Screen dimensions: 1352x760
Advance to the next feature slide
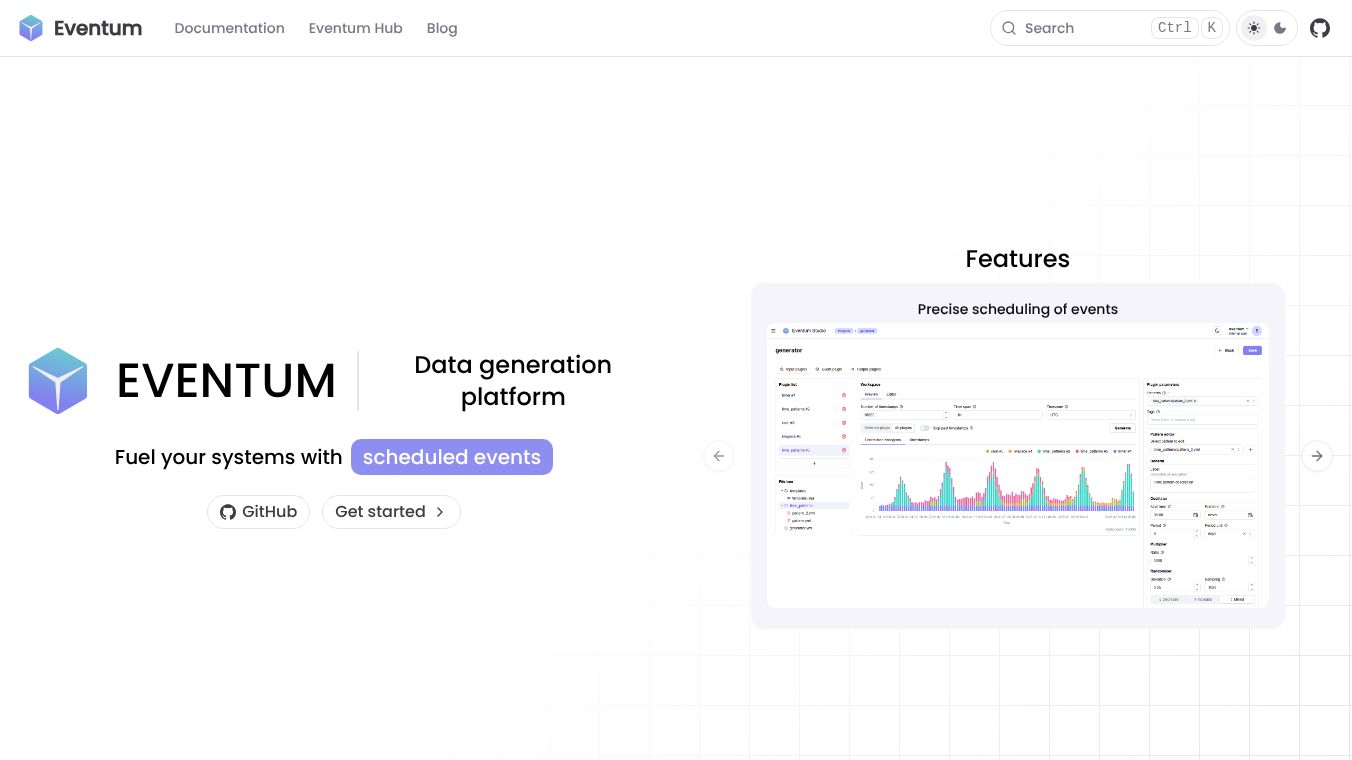pyautogui.click(x=1317, y=456)
